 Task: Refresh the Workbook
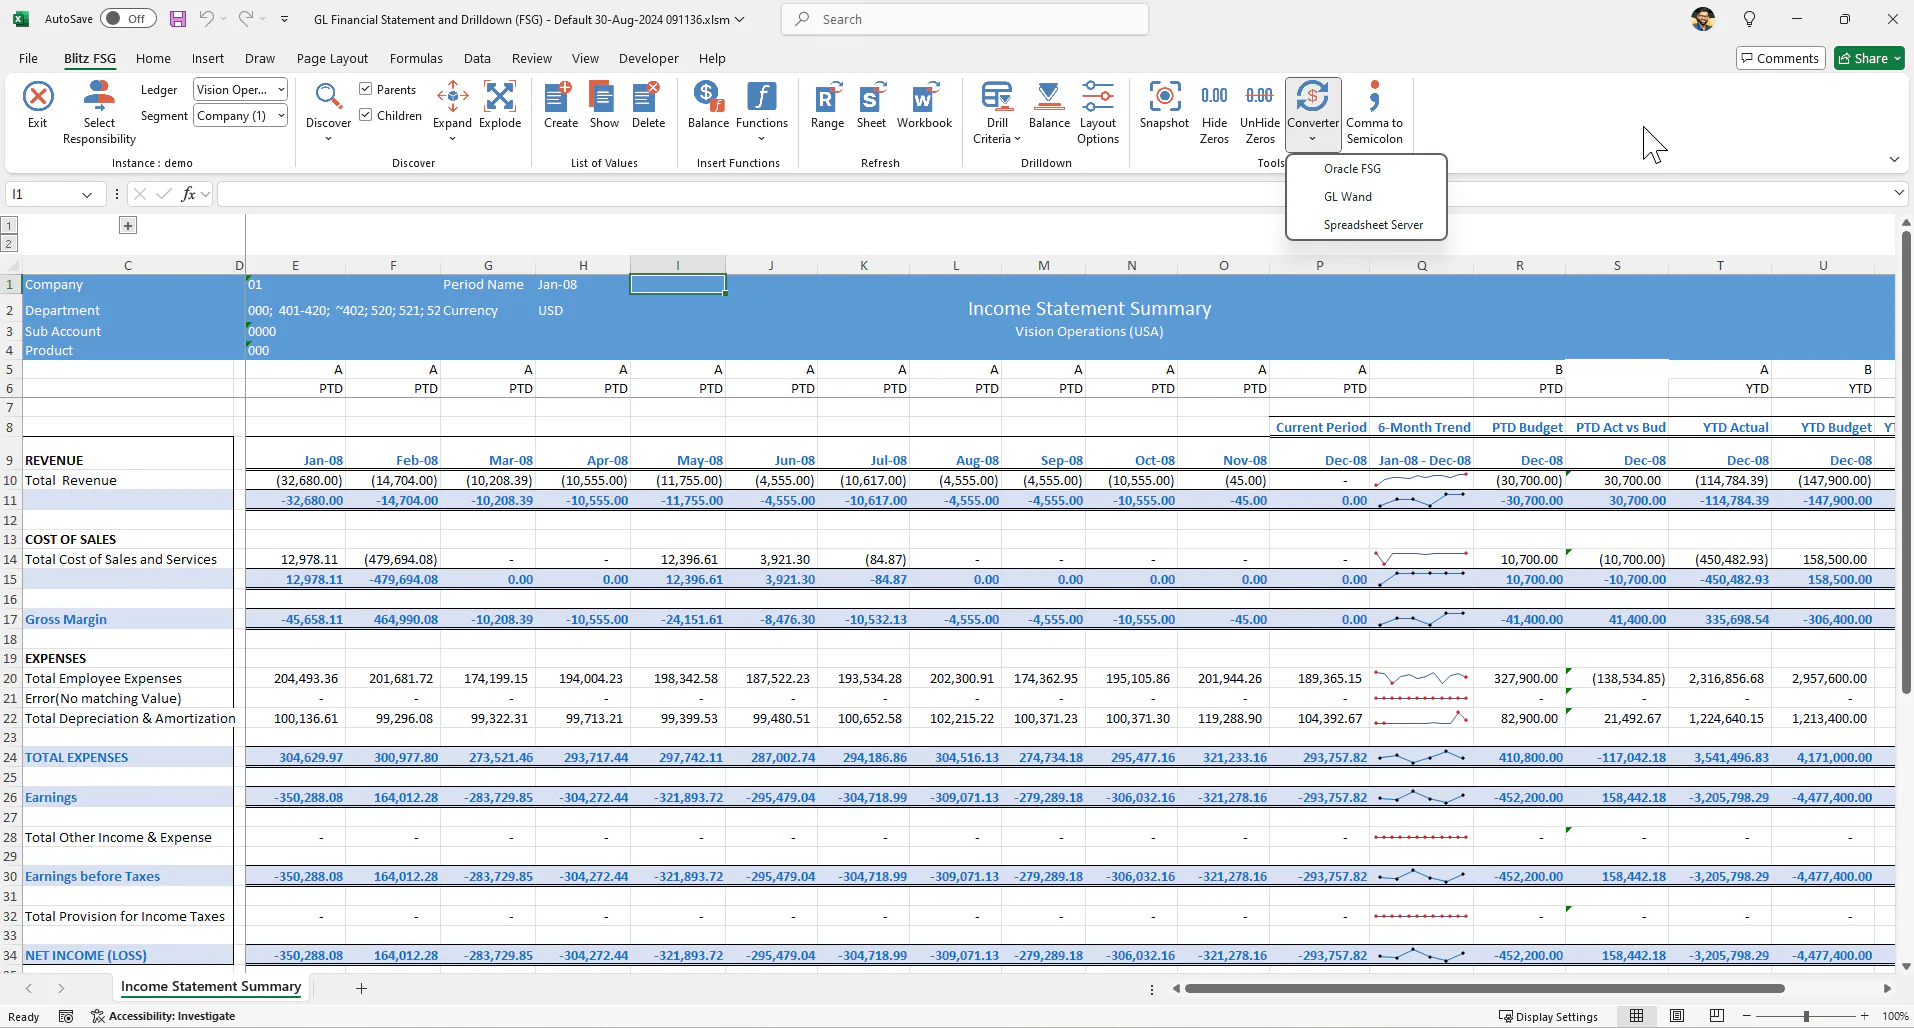tap(924, 105)
